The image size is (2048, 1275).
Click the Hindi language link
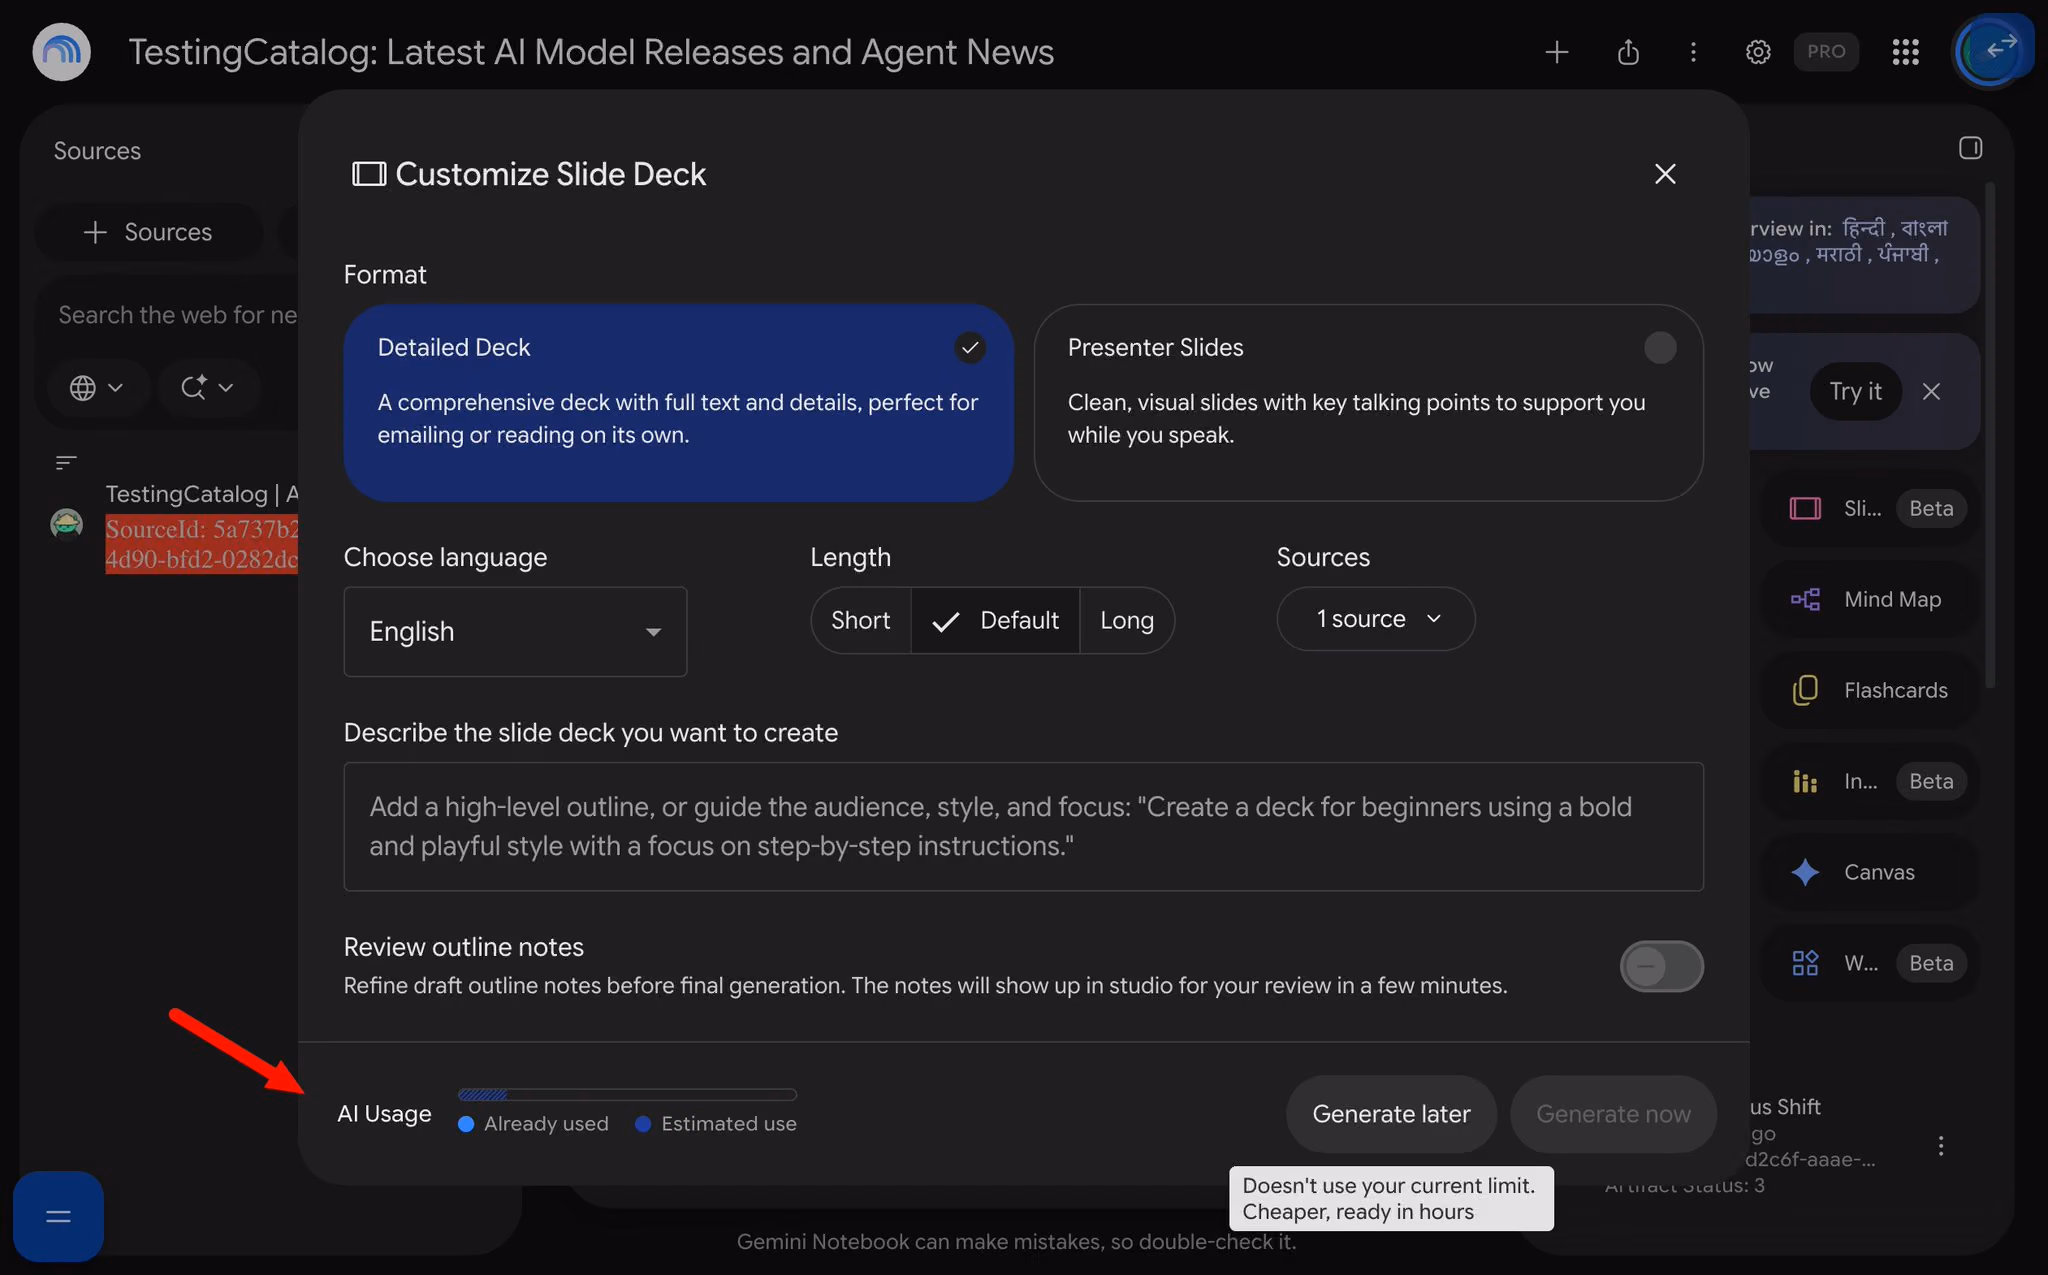[x=1862, y=228]
